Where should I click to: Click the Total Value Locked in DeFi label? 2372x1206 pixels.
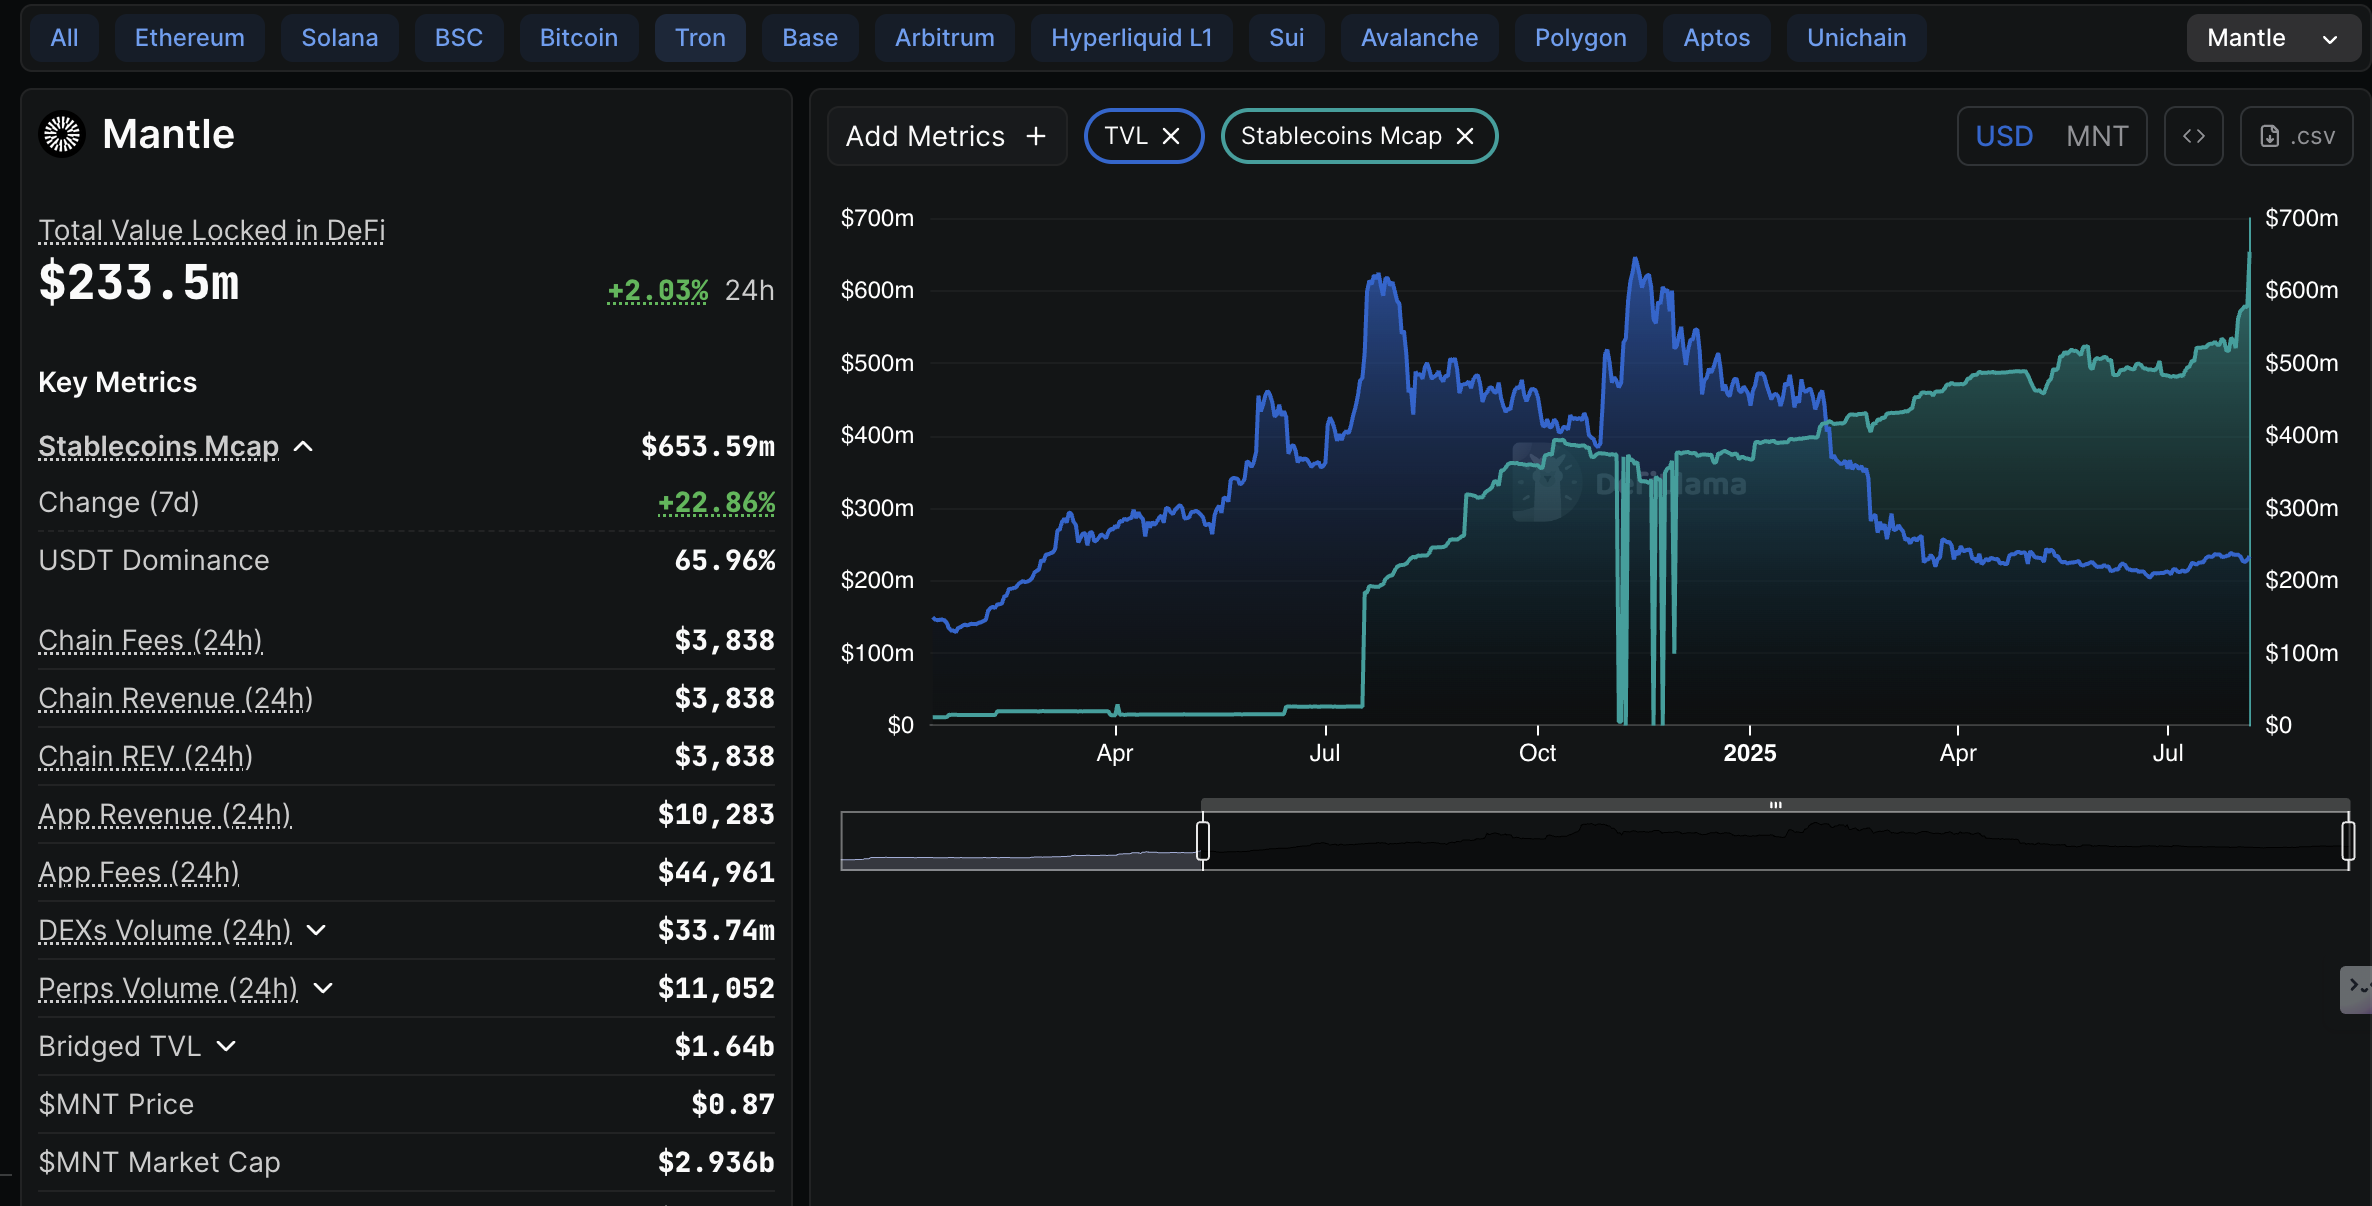point(211,230)
